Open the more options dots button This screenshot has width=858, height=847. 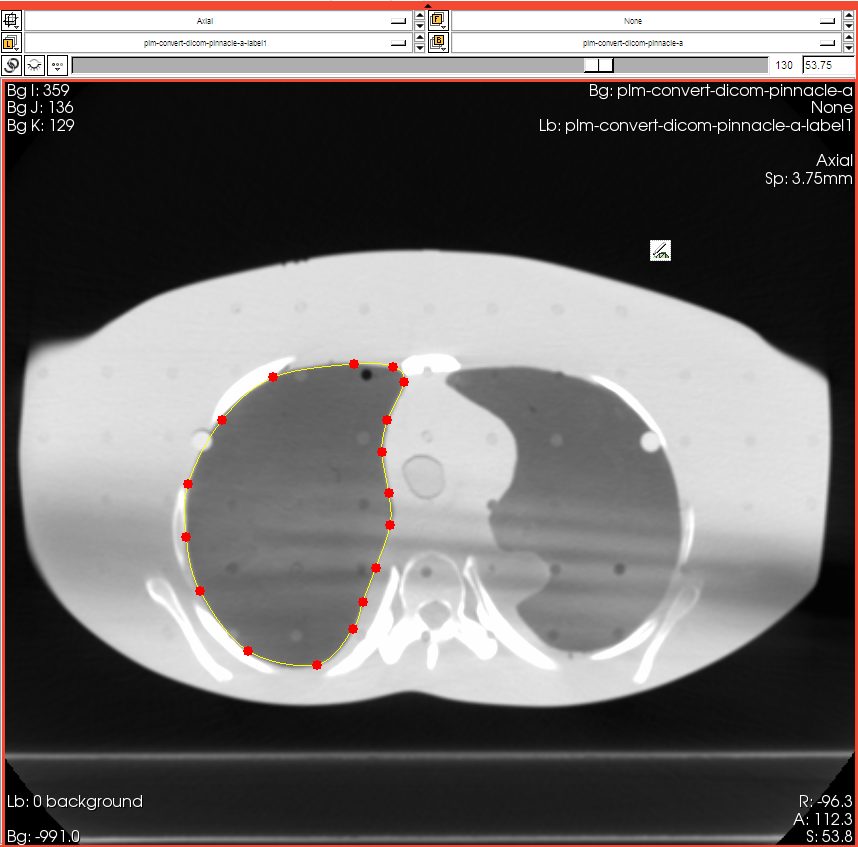[x=57, y=65]
